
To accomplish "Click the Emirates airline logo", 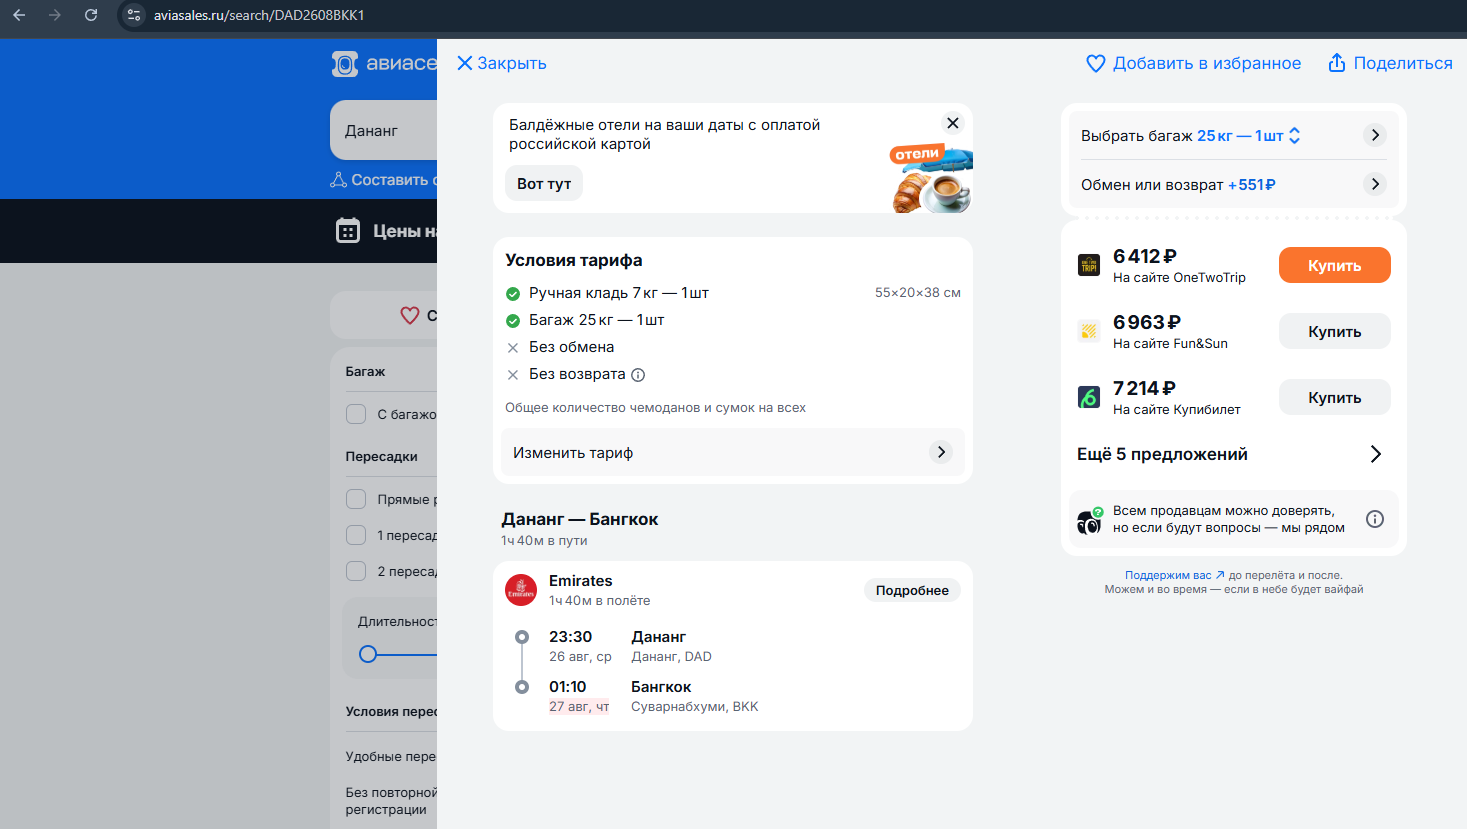I will 521,590.
